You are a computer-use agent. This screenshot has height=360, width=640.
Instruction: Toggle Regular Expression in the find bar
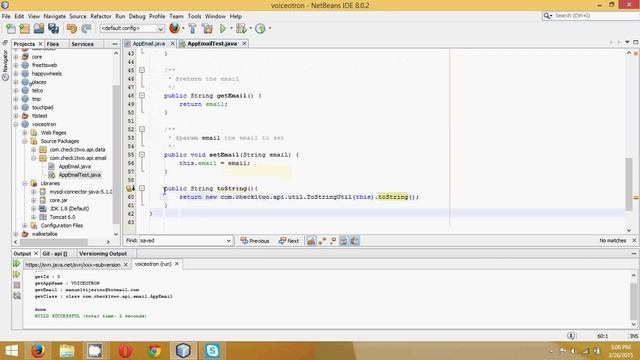[333, 241]
